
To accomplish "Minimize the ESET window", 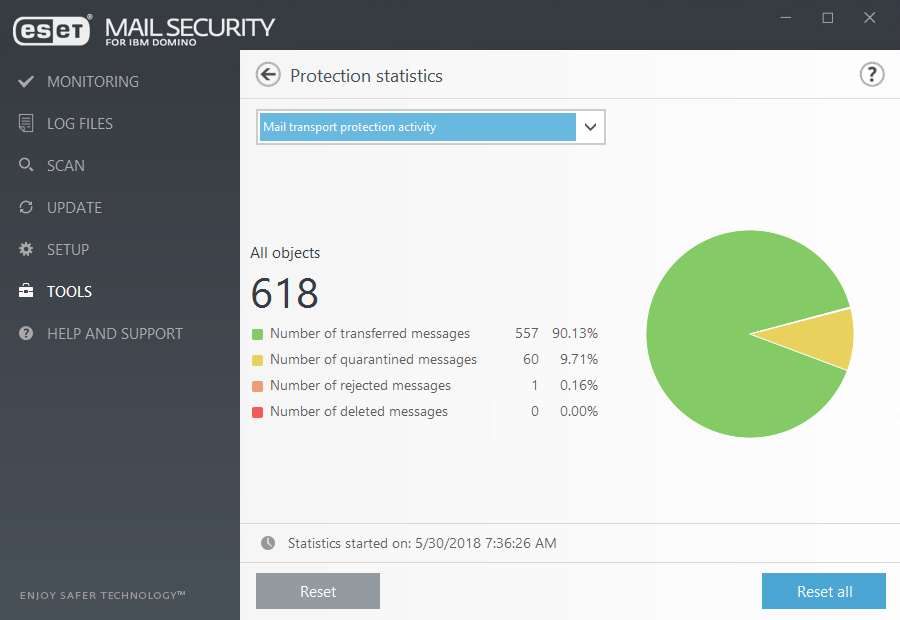I will pos(786,18).
